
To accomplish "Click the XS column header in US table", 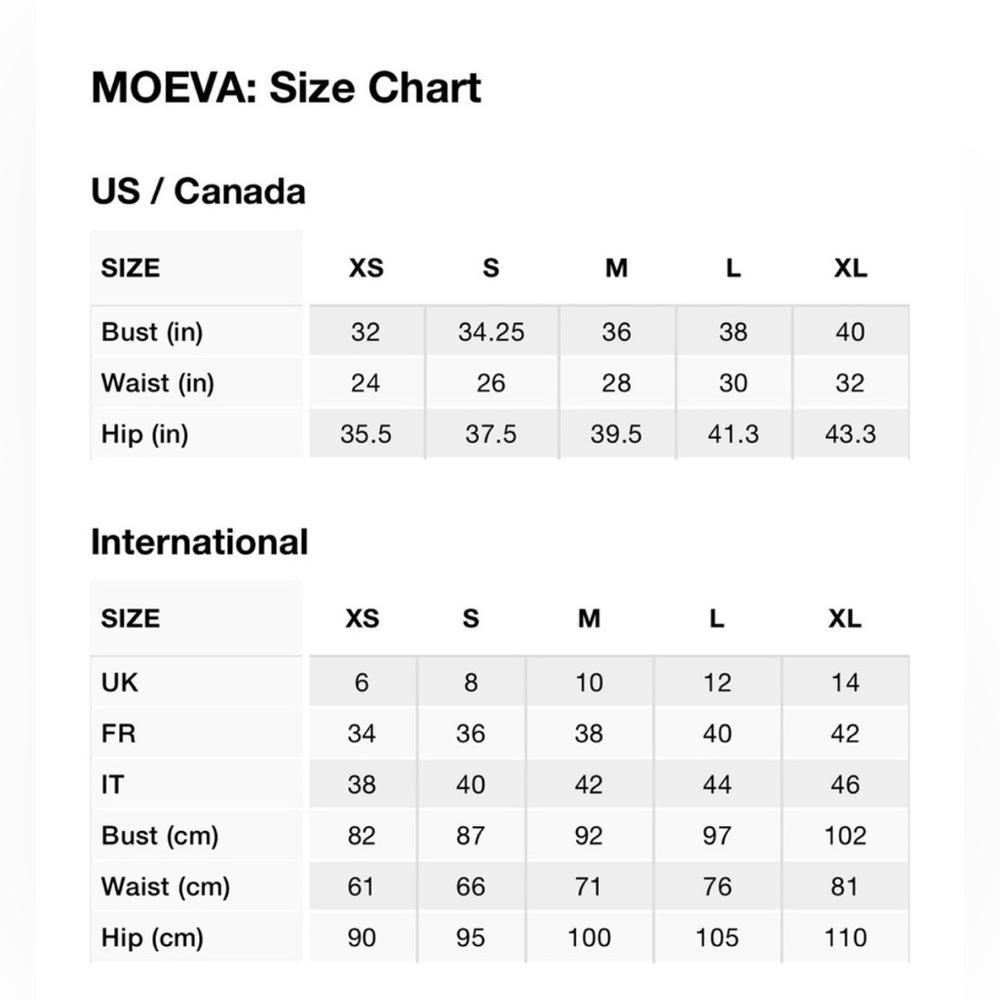I will tap(366, 268).
